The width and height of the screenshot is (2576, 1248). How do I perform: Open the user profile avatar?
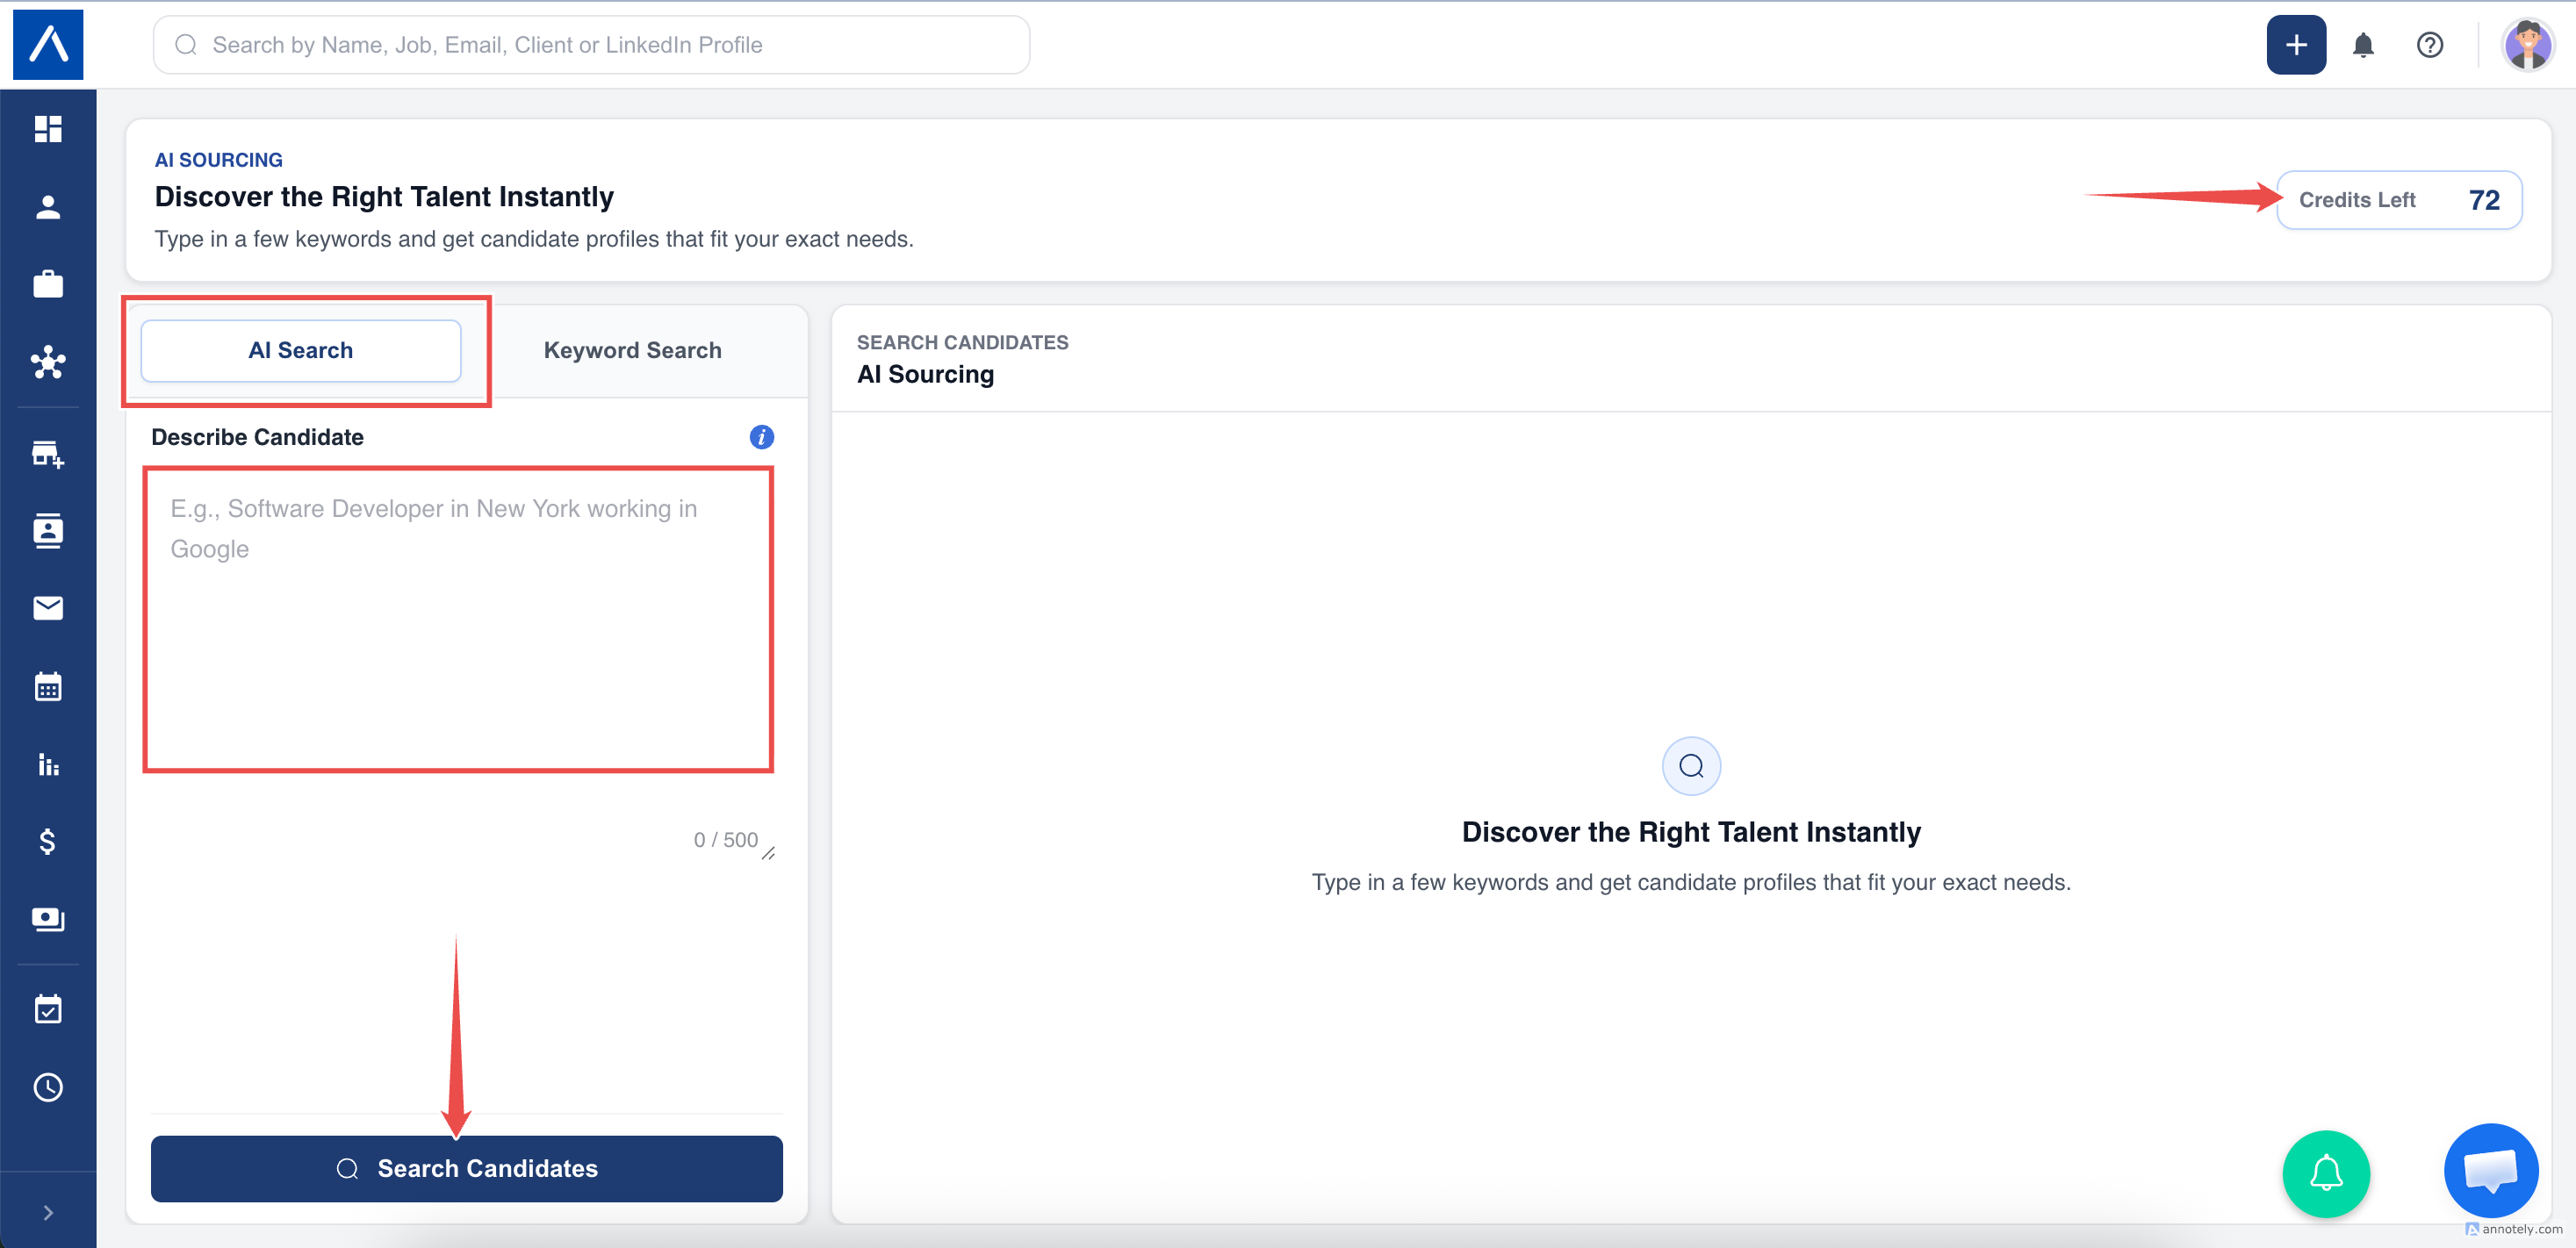2528,44
